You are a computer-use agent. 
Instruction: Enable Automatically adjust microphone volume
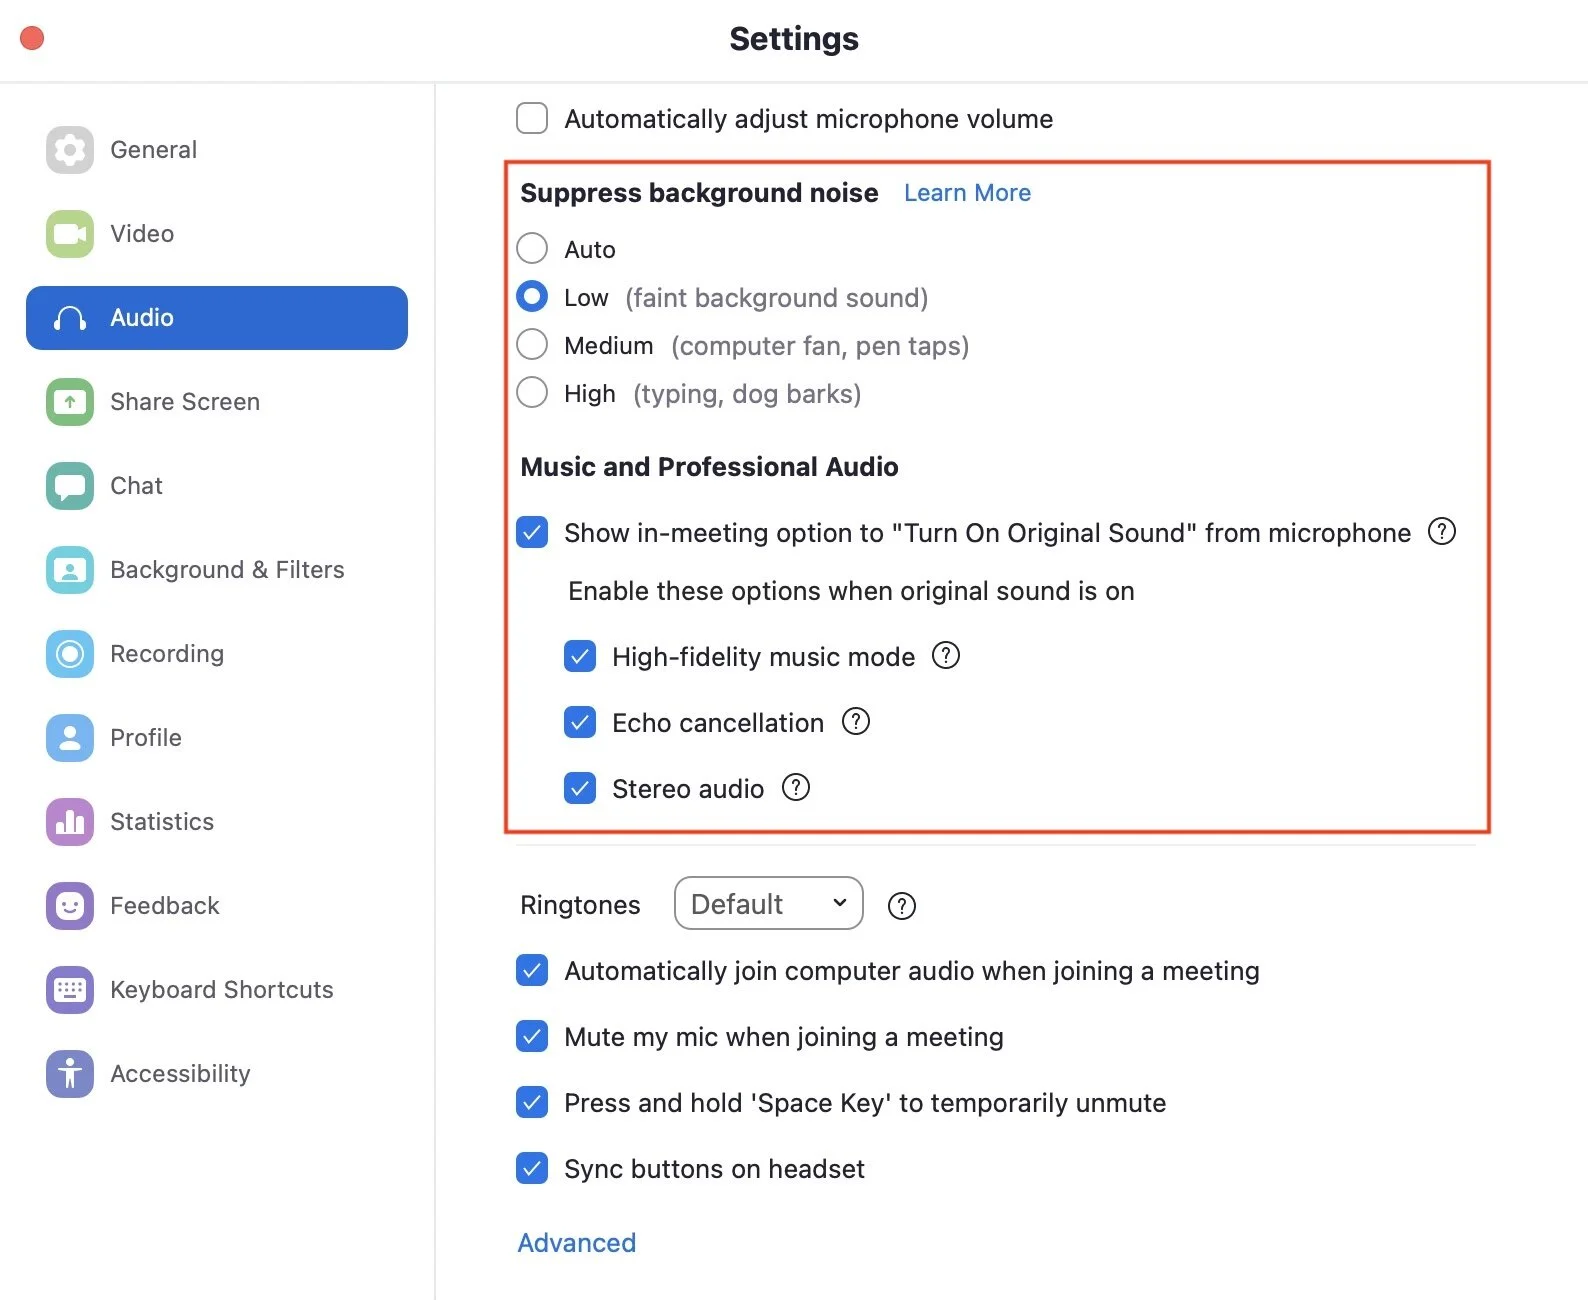(x=532, y=118)
